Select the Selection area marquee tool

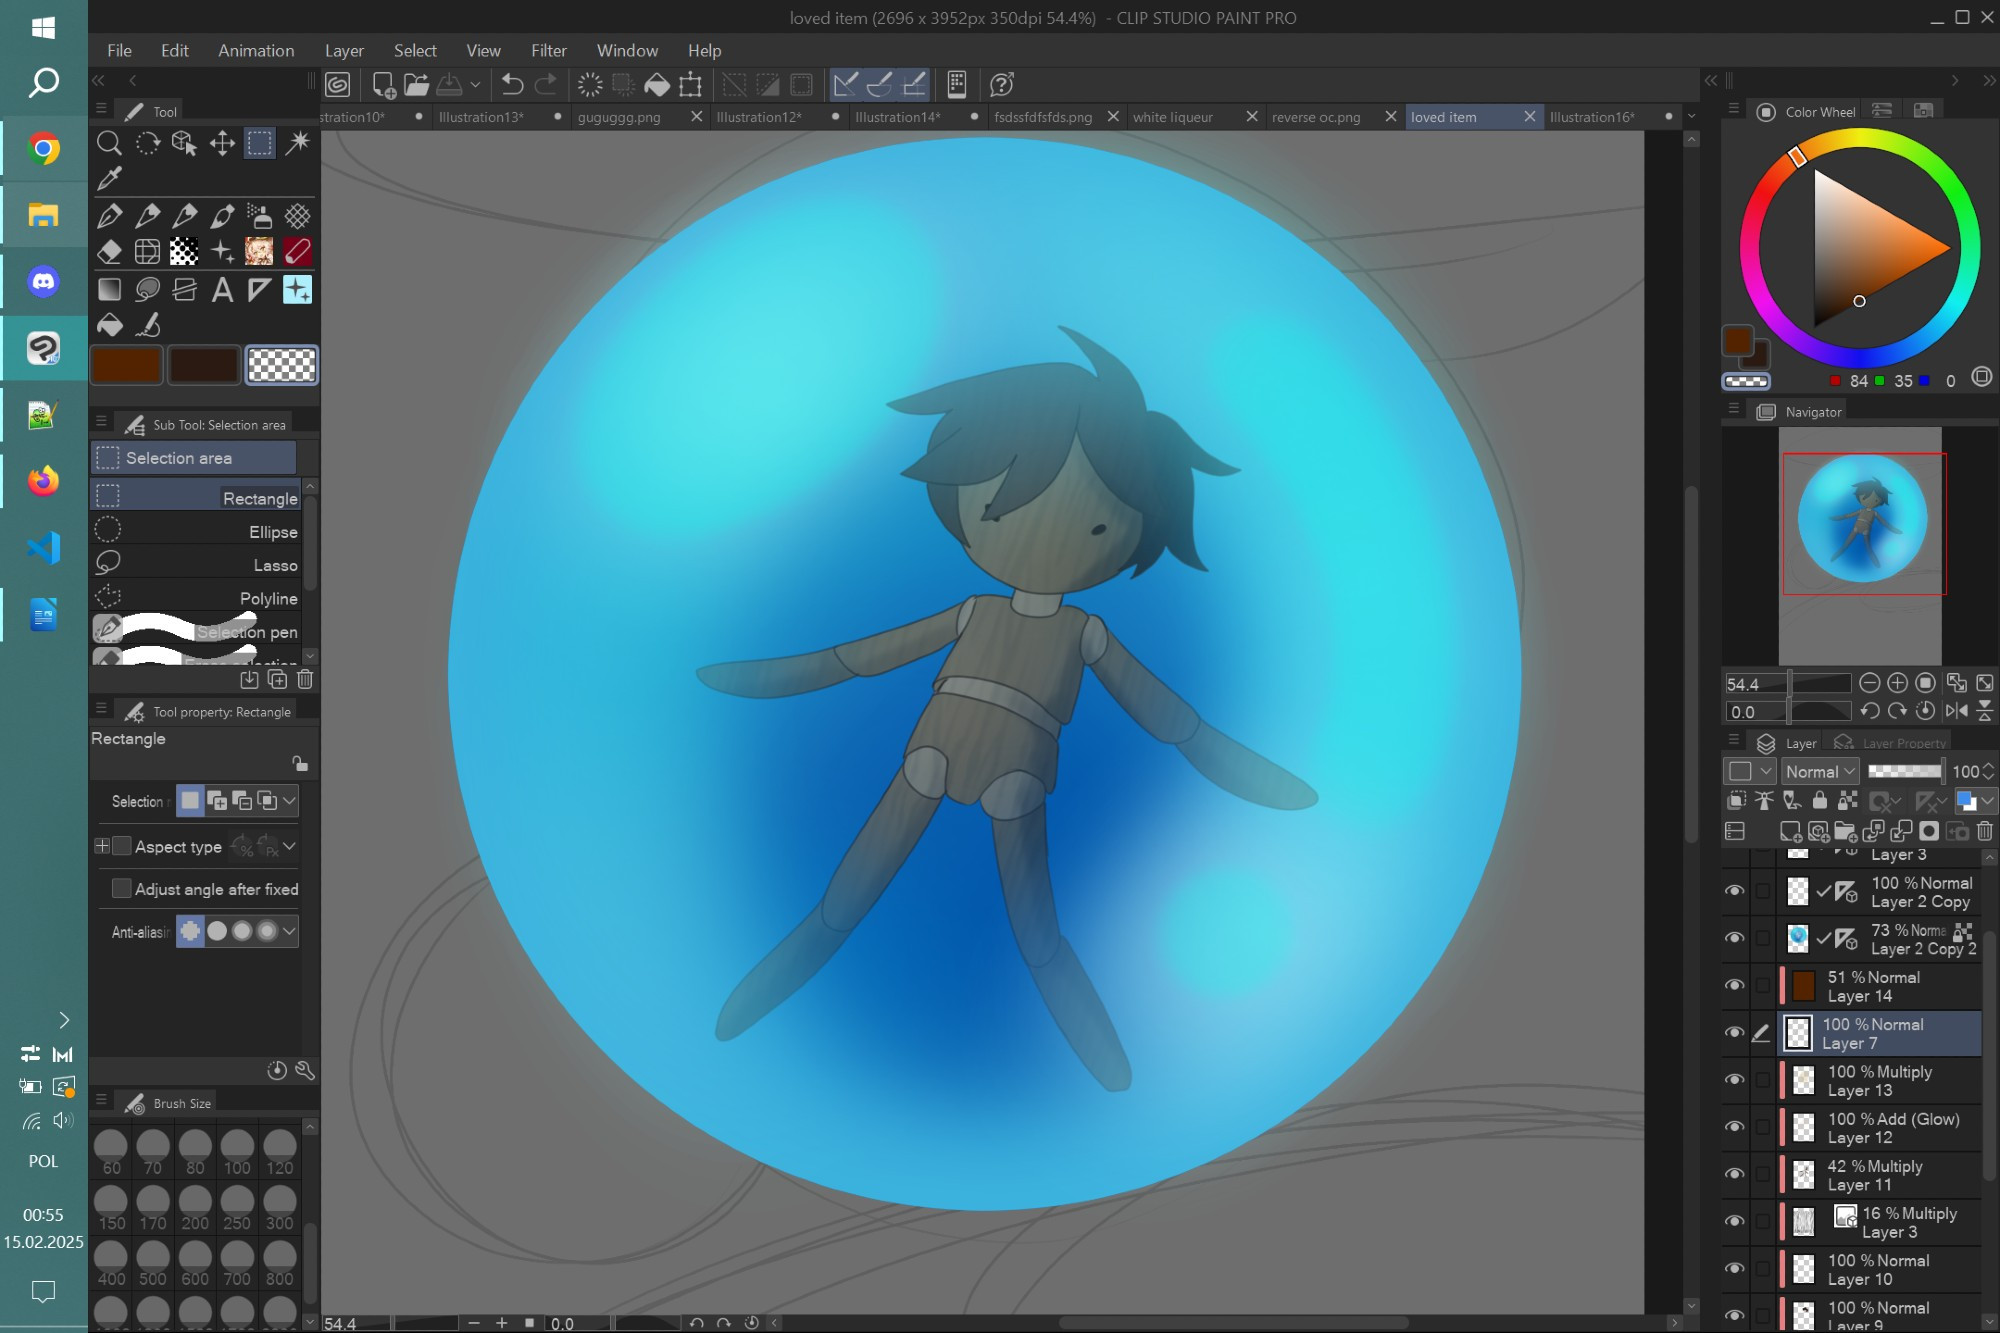(260, 143)
